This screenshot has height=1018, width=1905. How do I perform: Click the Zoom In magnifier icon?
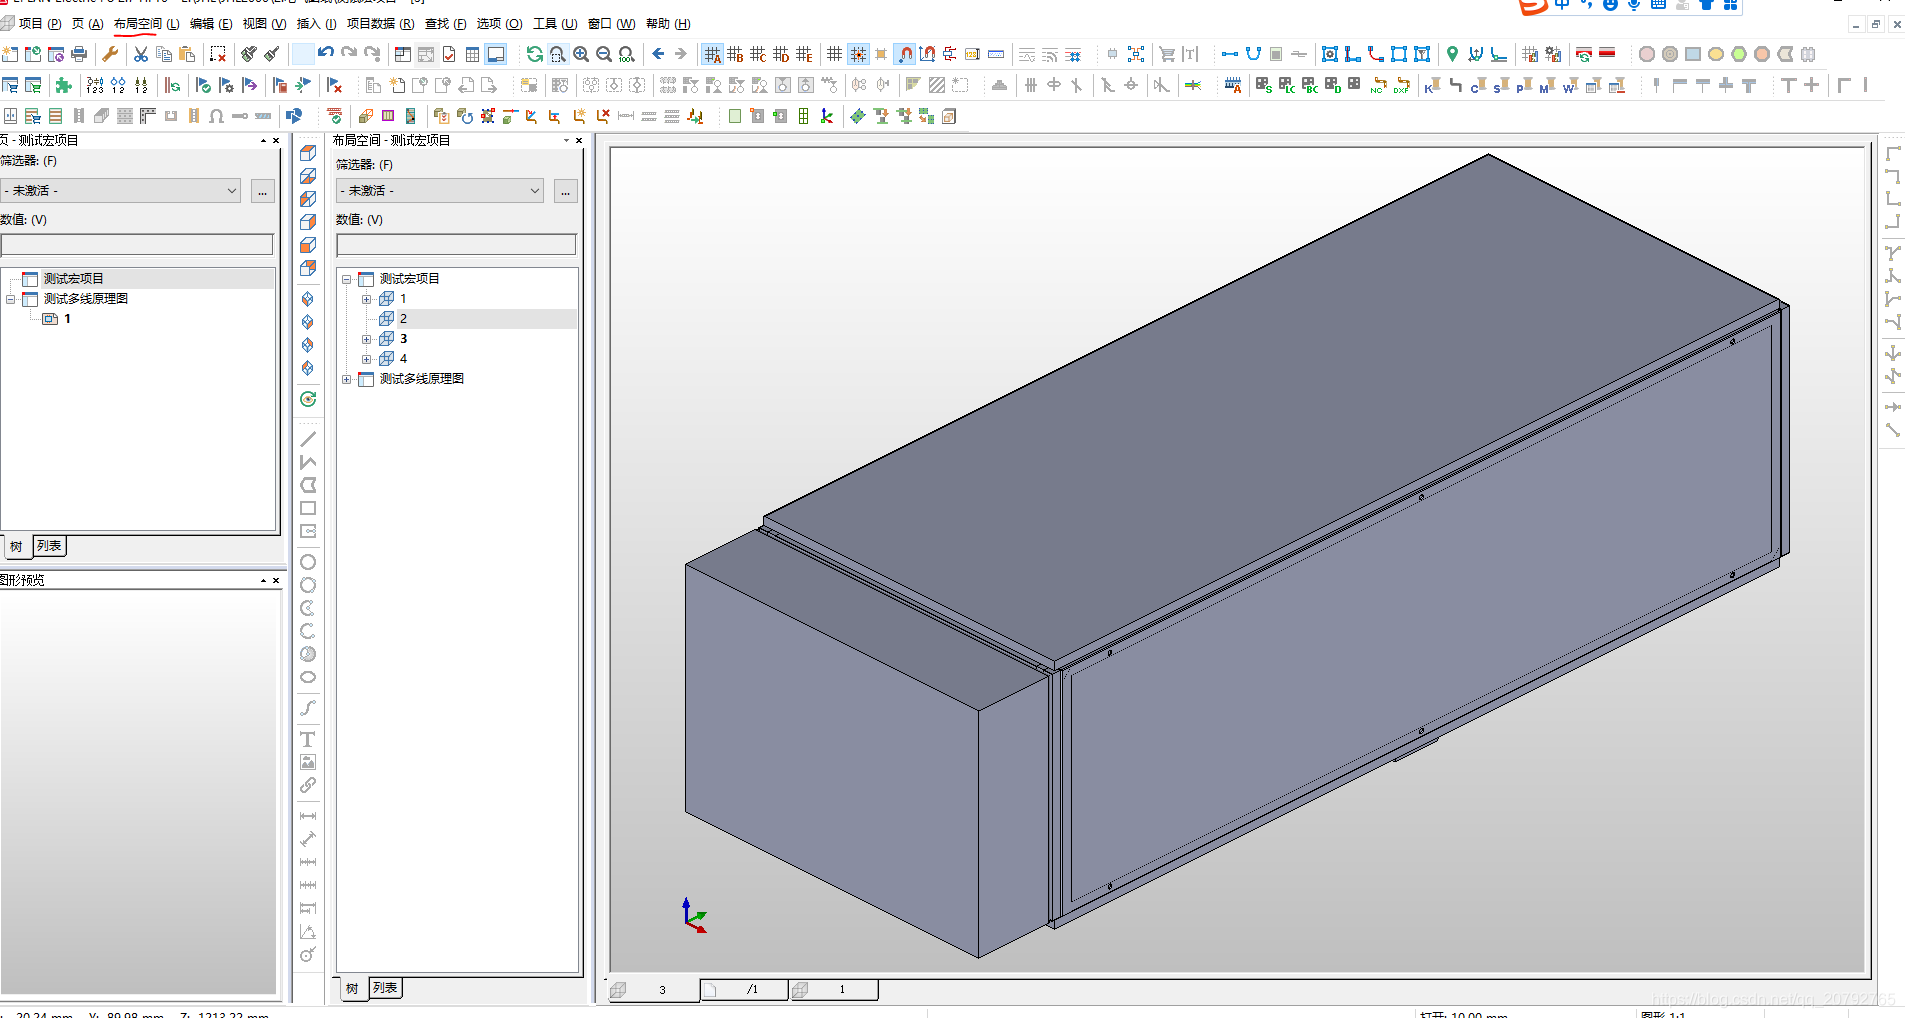581,54
